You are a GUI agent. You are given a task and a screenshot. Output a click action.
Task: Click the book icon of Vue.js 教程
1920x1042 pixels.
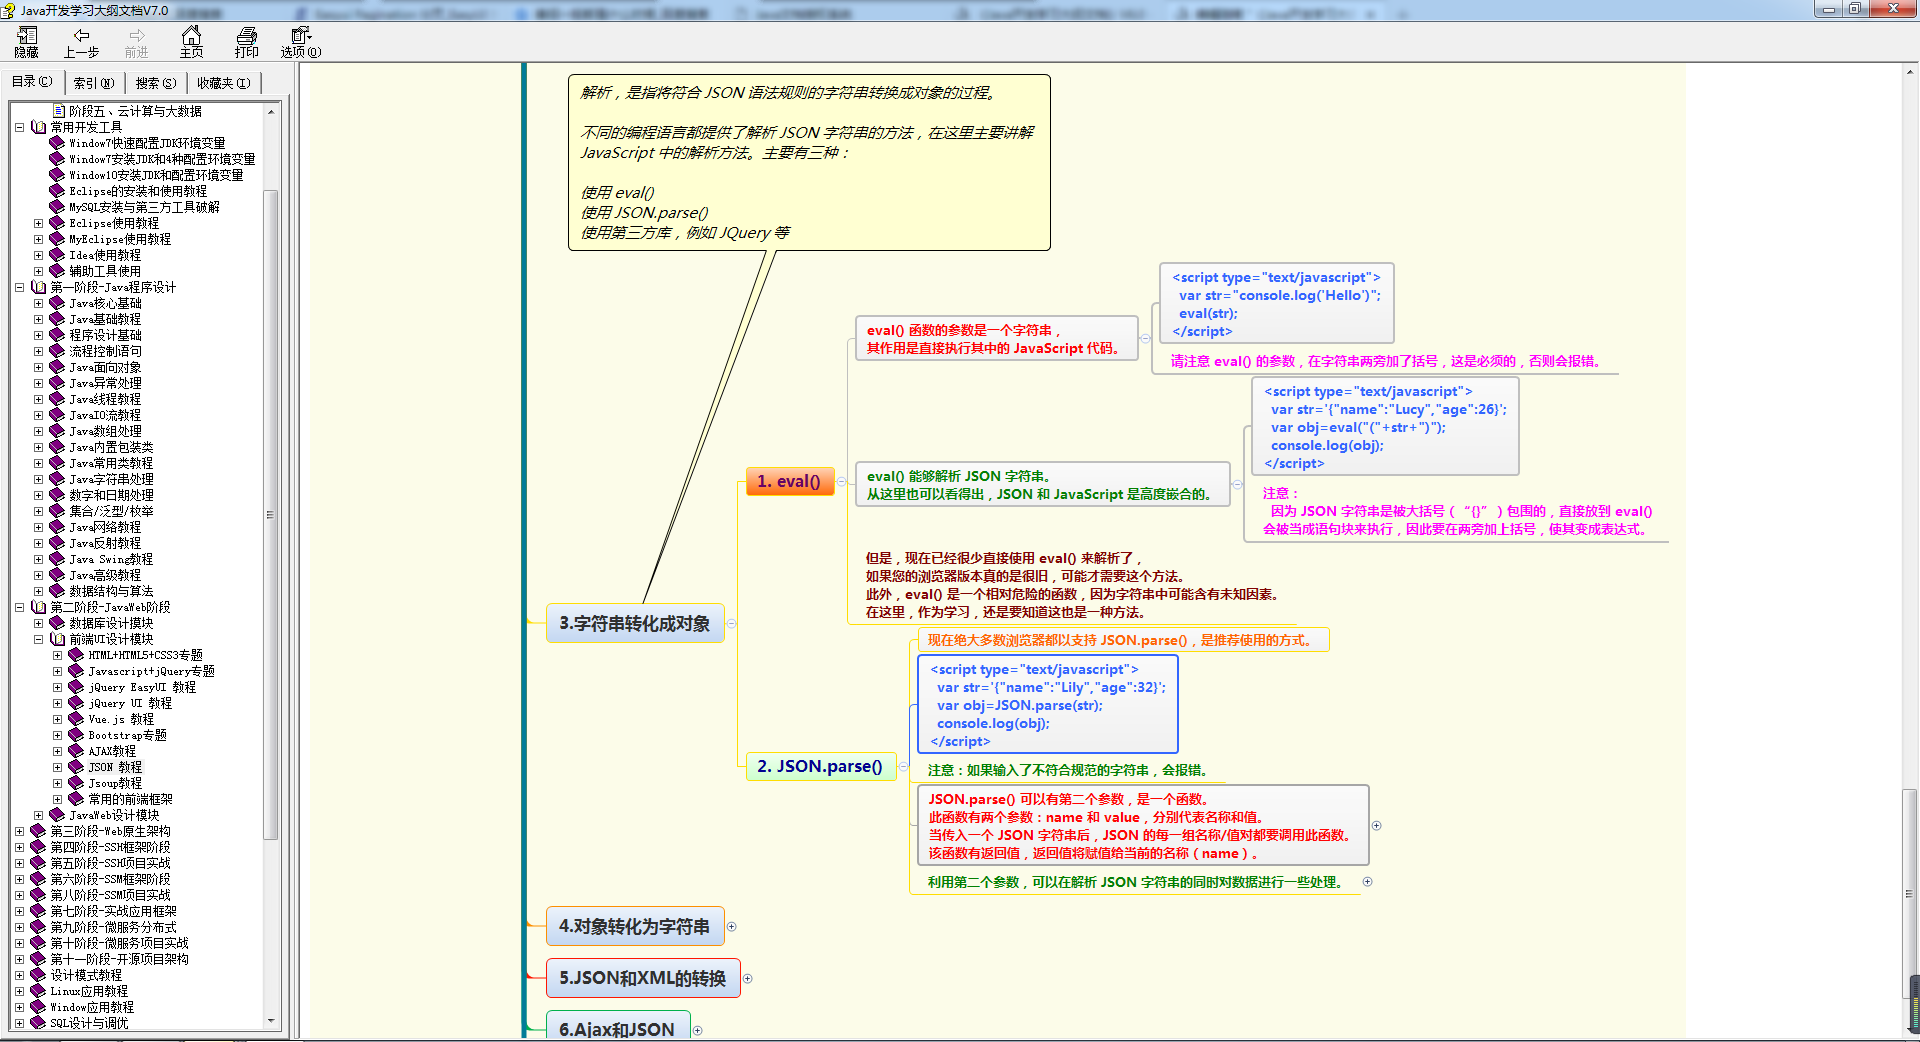coord(76,719)
